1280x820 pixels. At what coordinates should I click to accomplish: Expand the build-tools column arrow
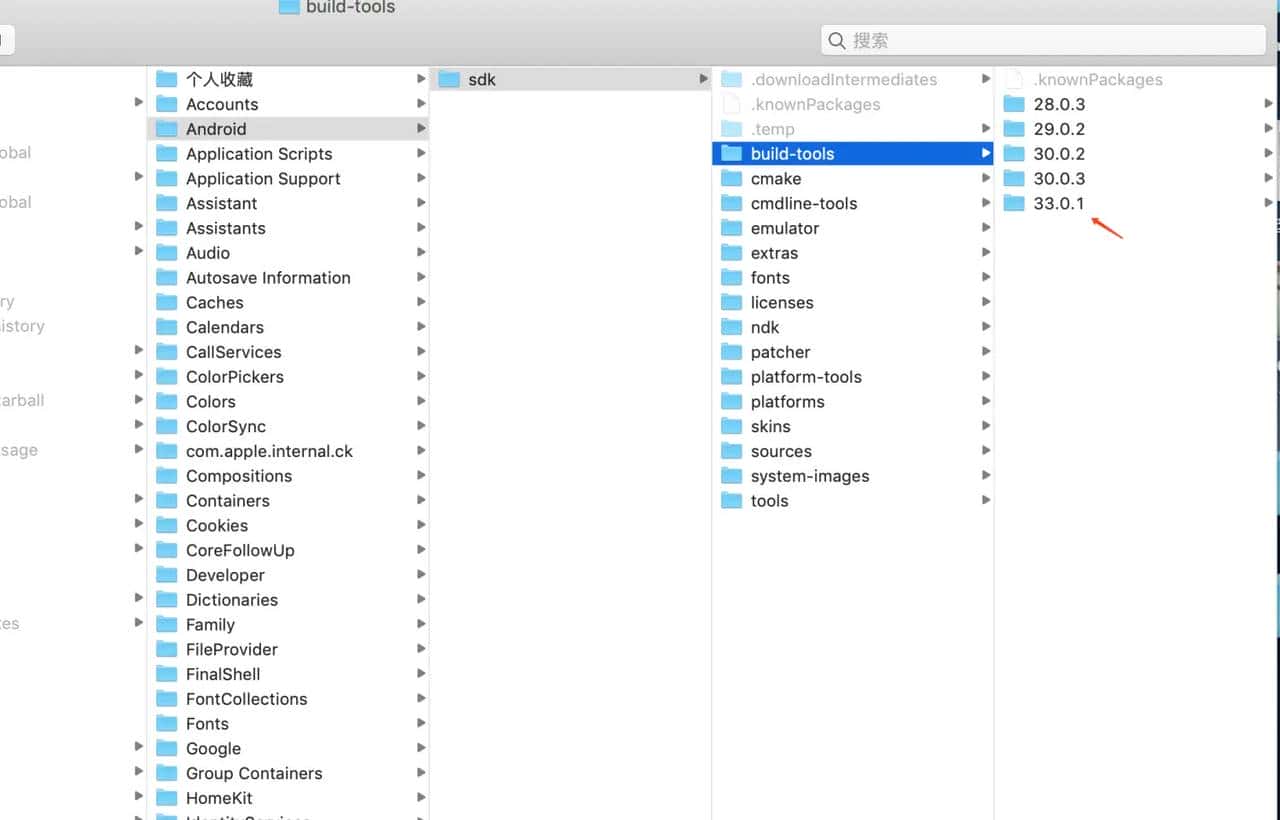click(x=985, y=153)
